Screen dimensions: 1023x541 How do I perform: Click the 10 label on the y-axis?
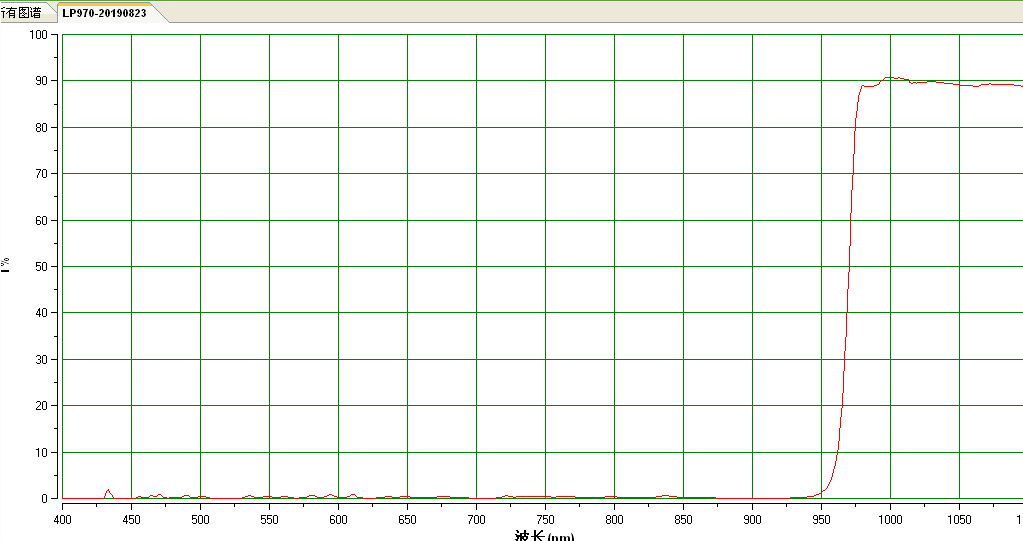42,453
